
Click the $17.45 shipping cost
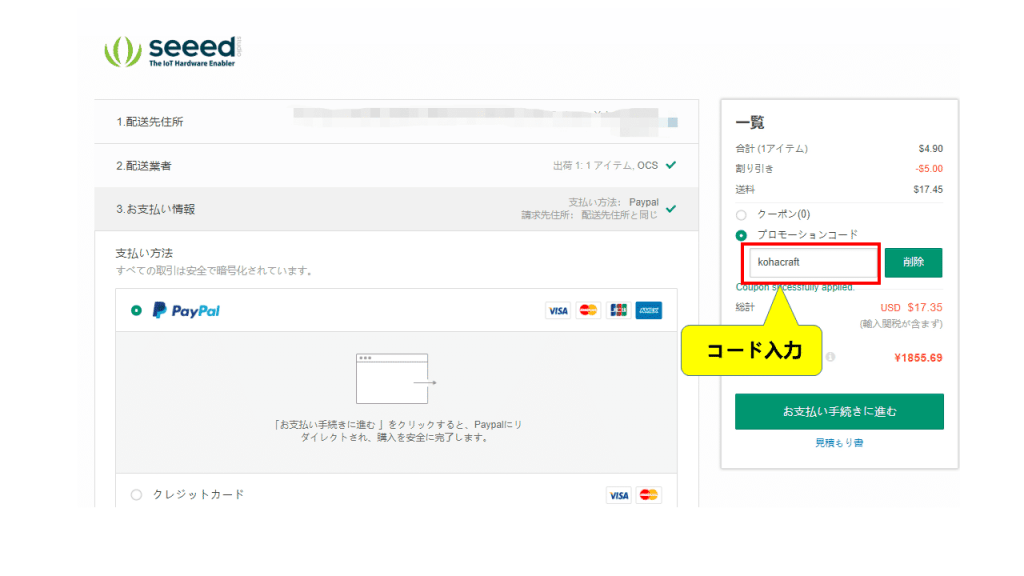pyautogui.click(x=928, y=189)
